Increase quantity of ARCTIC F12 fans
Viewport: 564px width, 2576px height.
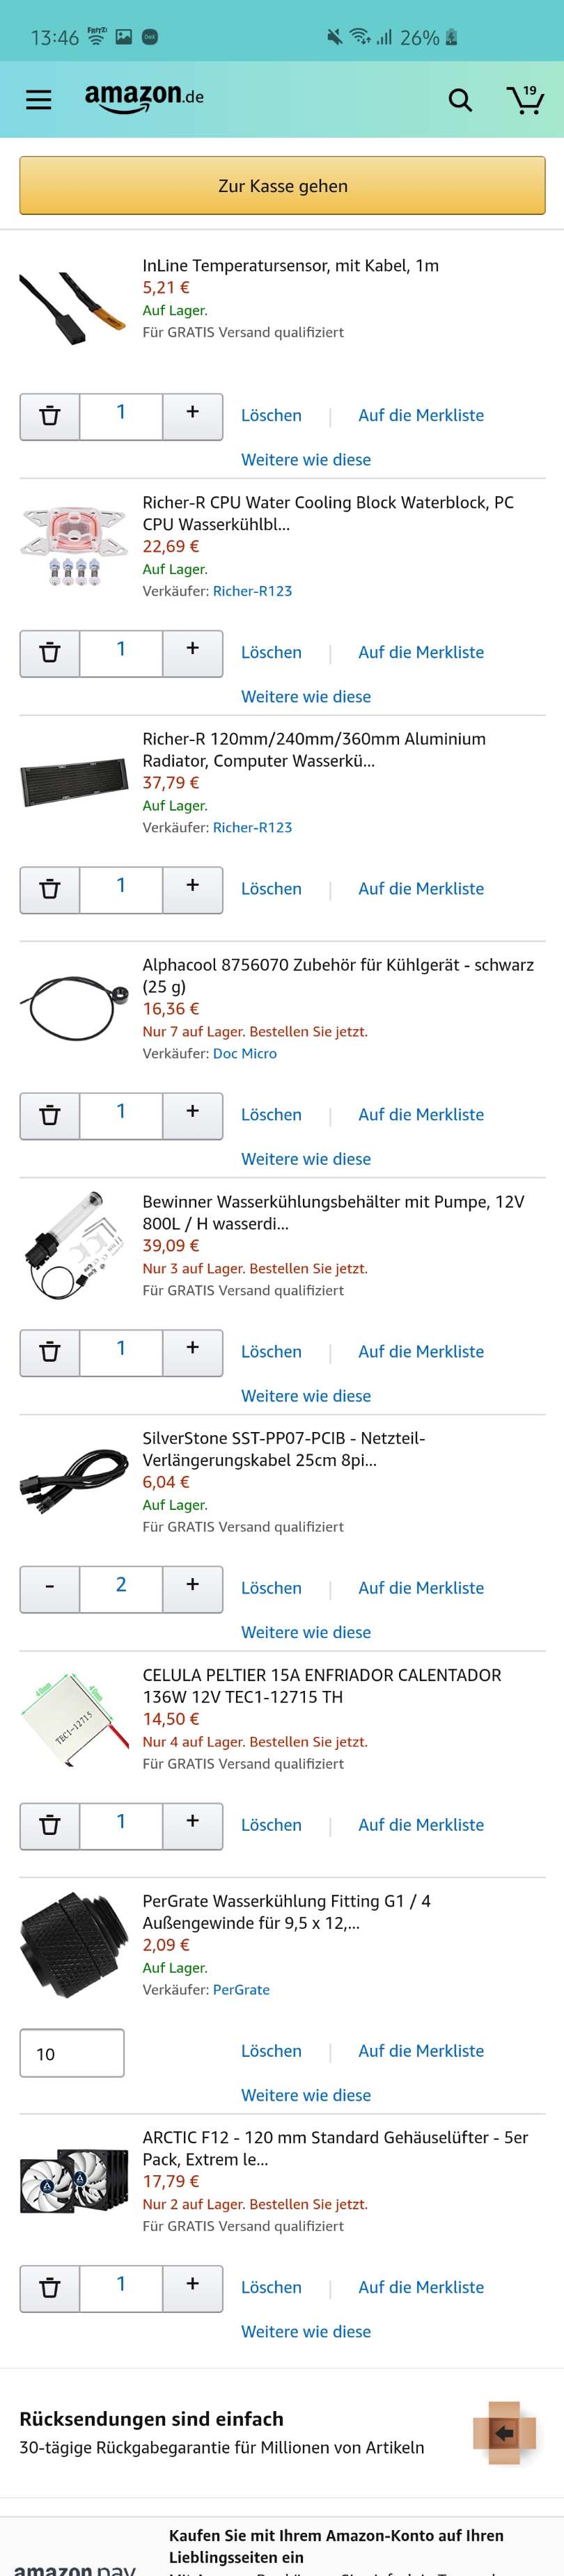click(x=192, y=2288)
